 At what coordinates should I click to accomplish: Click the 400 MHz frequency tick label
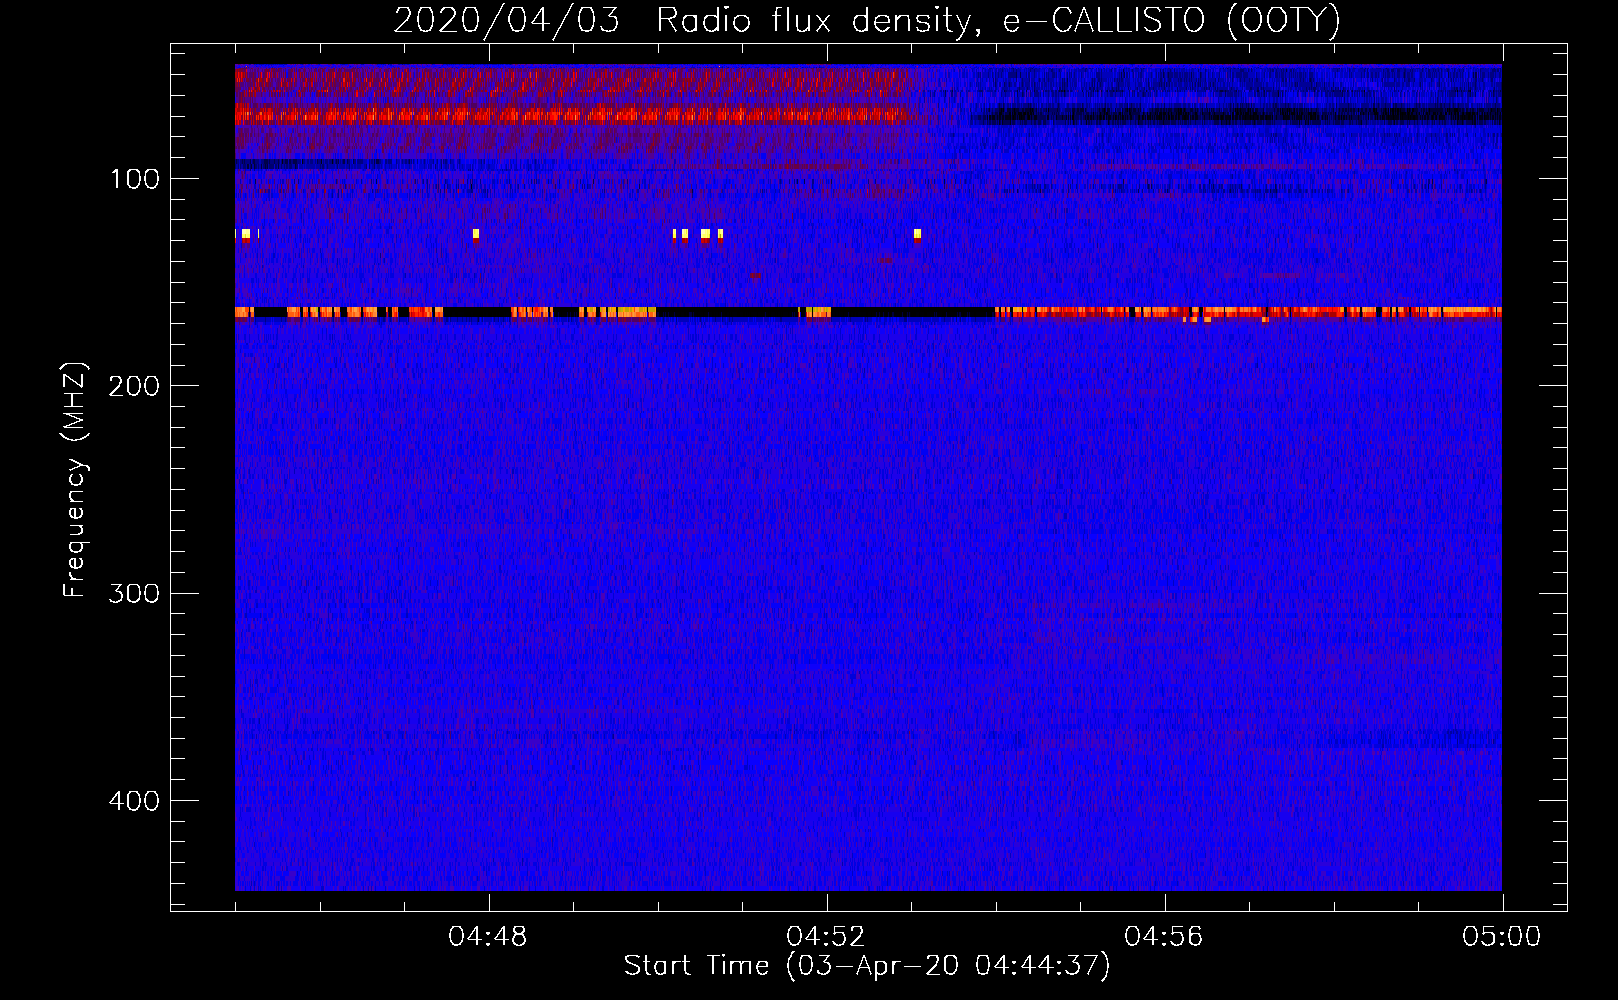pos(134,802)
